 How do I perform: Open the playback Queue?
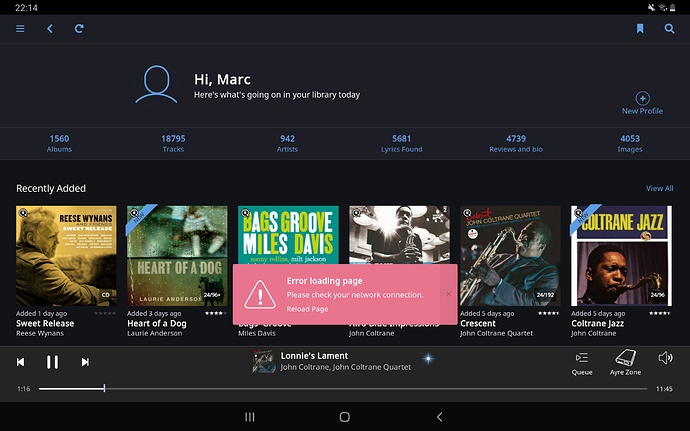pyautogui.click(x=582, y=363)
